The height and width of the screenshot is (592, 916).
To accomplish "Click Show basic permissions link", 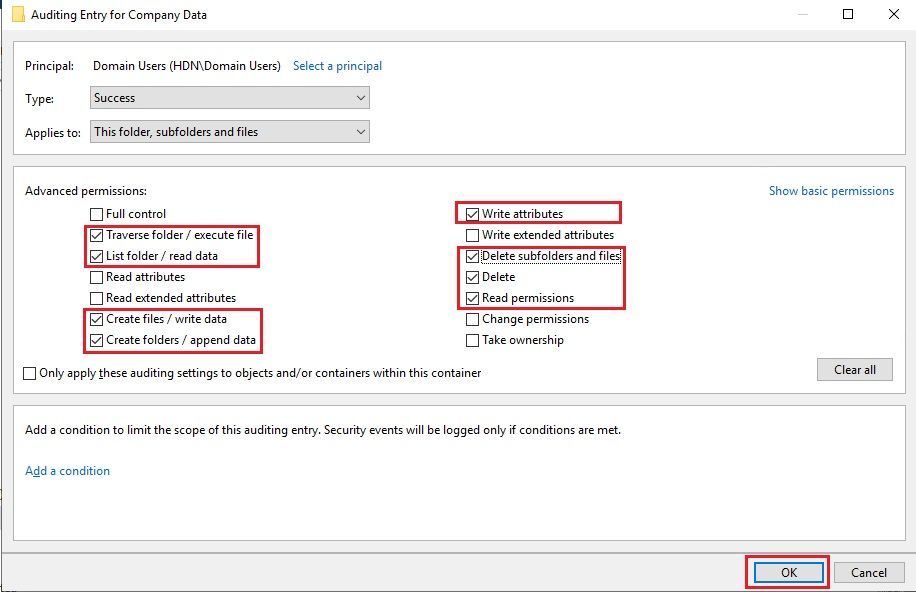I will pos(831,191).
